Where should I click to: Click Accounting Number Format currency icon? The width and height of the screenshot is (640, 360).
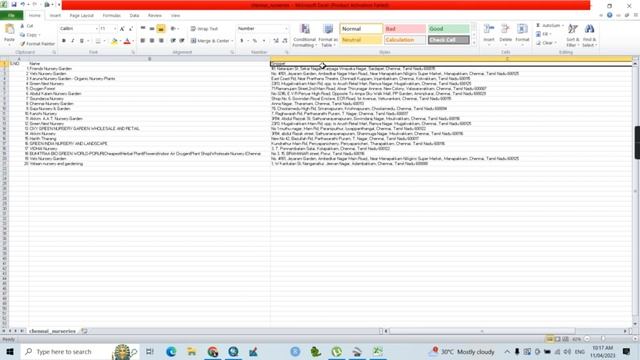[x=242, y=41]
